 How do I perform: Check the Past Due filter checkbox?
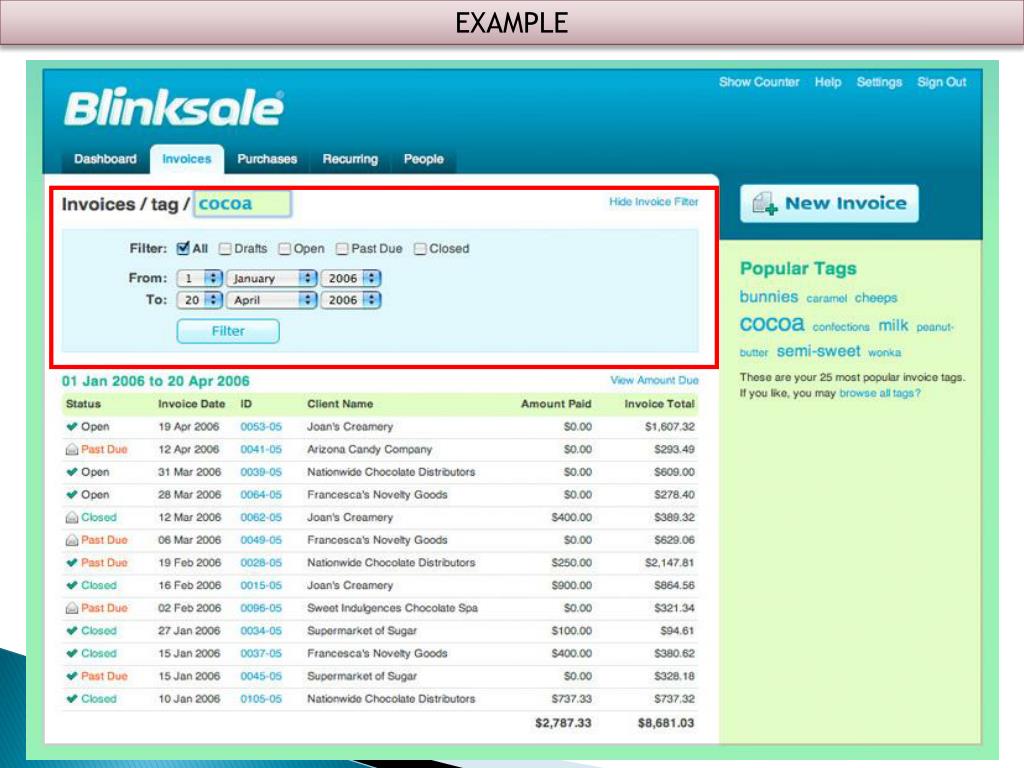pyautogui.click(x=342, y=249)
